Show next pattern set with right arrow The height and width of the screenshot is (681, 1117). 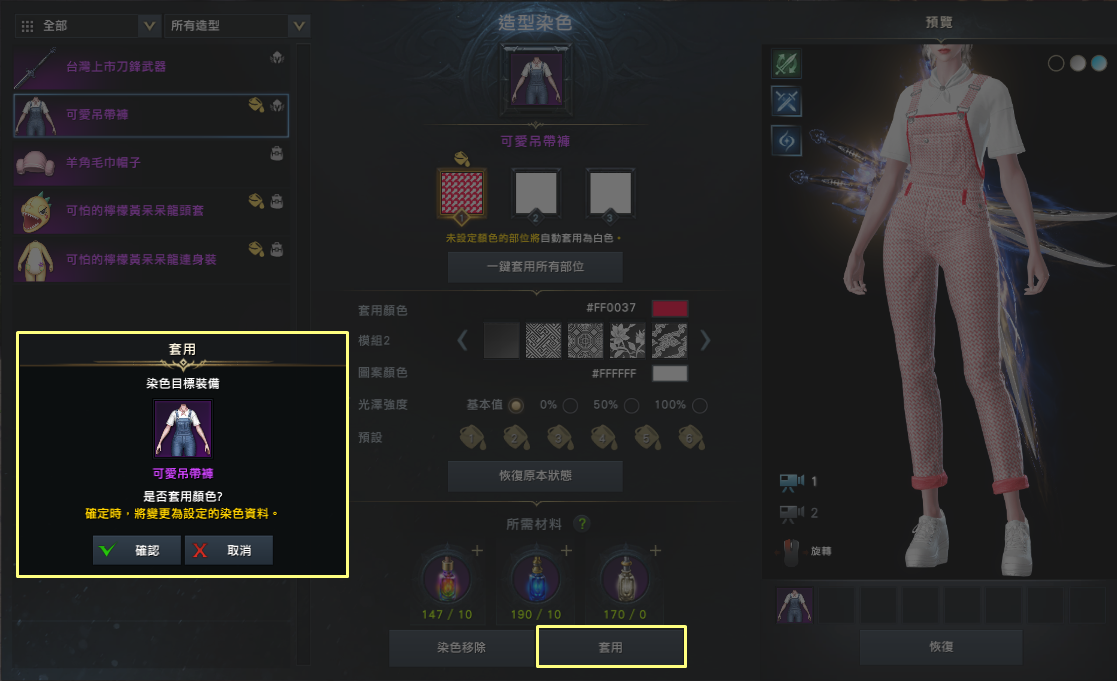tap(705, 340)
